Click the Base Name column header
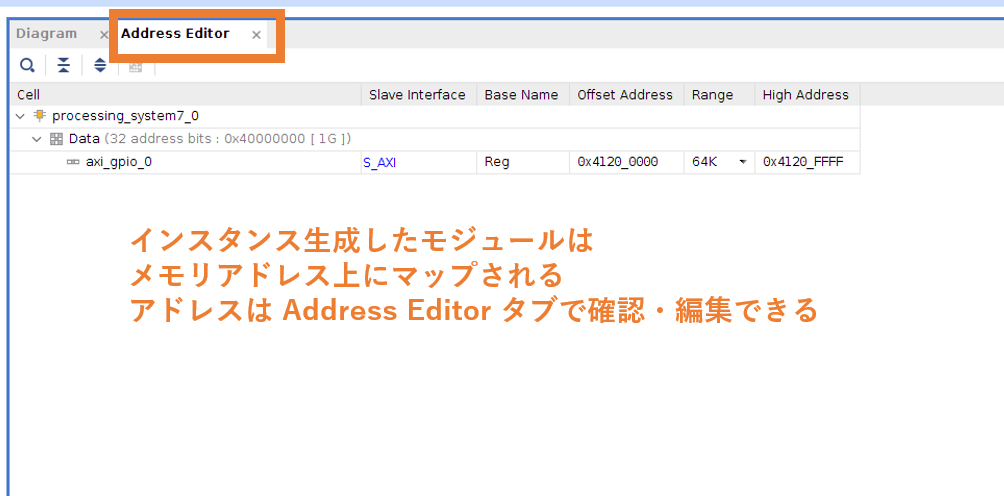 coord(523,95)
